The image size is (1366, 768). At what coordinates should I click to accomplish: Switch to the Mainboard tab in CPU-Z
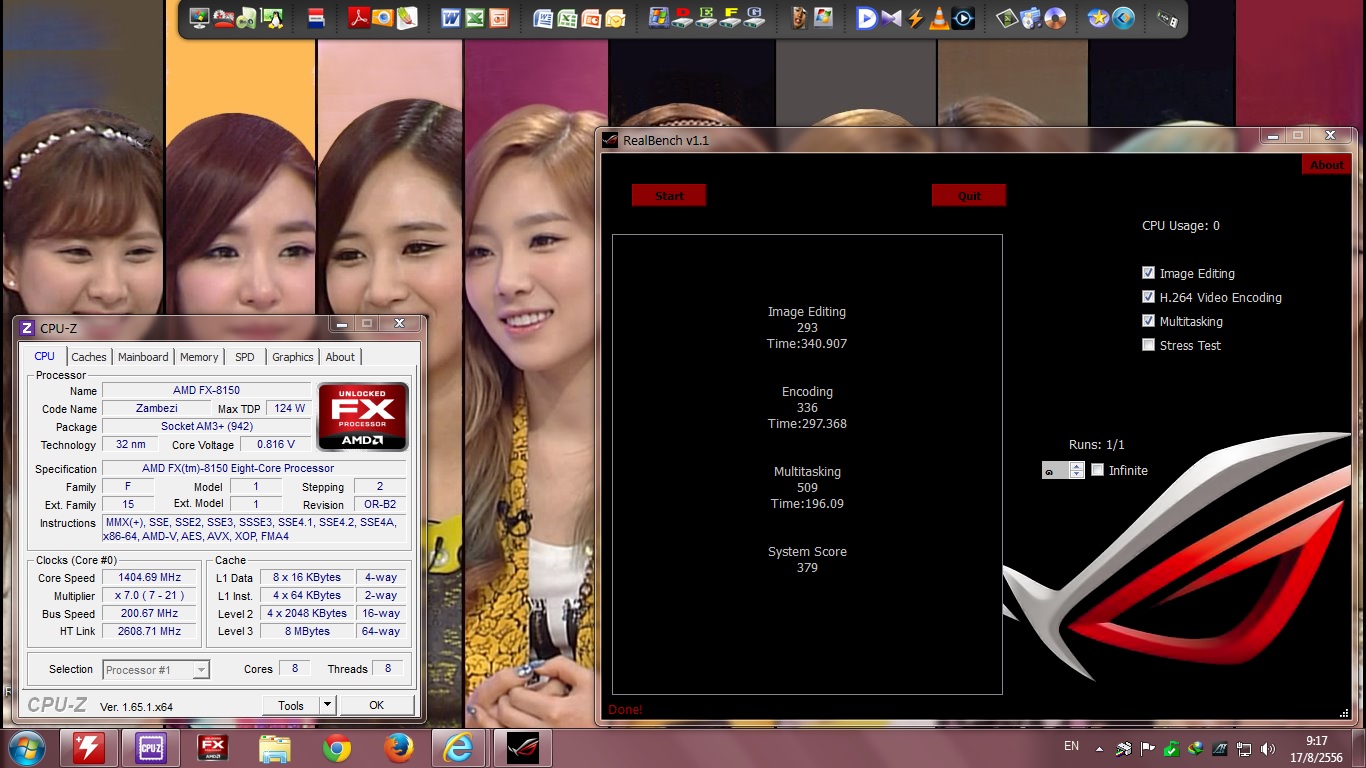(x=143, y=357)
